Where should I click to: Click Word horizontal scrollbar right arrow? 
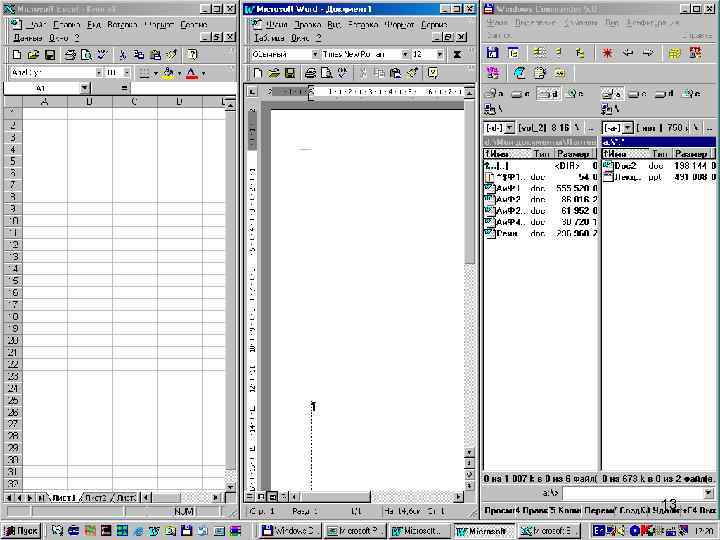(x=458, y=496)
